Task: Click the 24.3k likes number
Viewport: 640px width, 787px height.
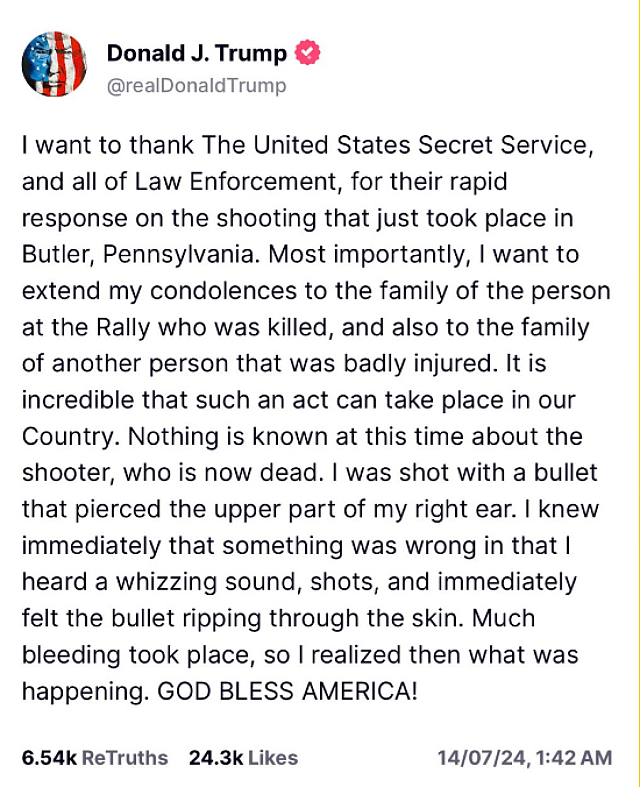Action: [x=215, y=757]
